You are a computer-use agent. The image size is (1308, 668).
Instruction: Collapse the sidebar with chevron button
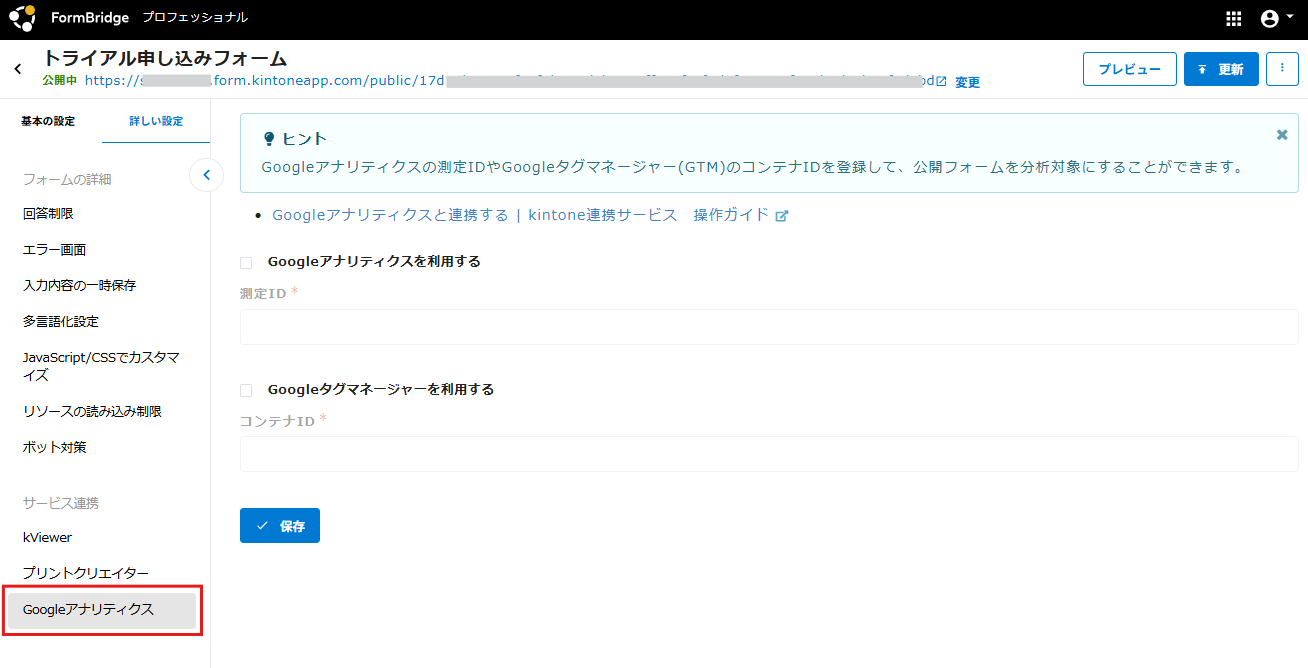coord(206,175)
